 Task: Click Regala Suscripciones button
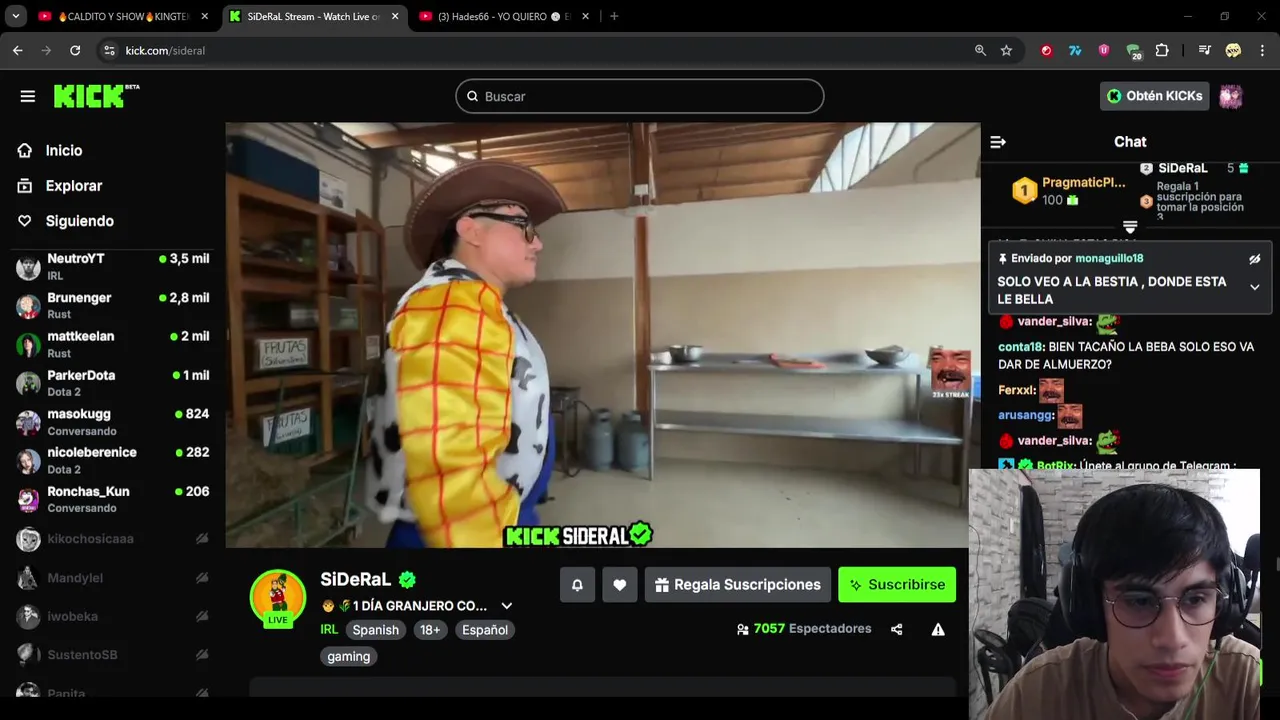coord(737,585)
